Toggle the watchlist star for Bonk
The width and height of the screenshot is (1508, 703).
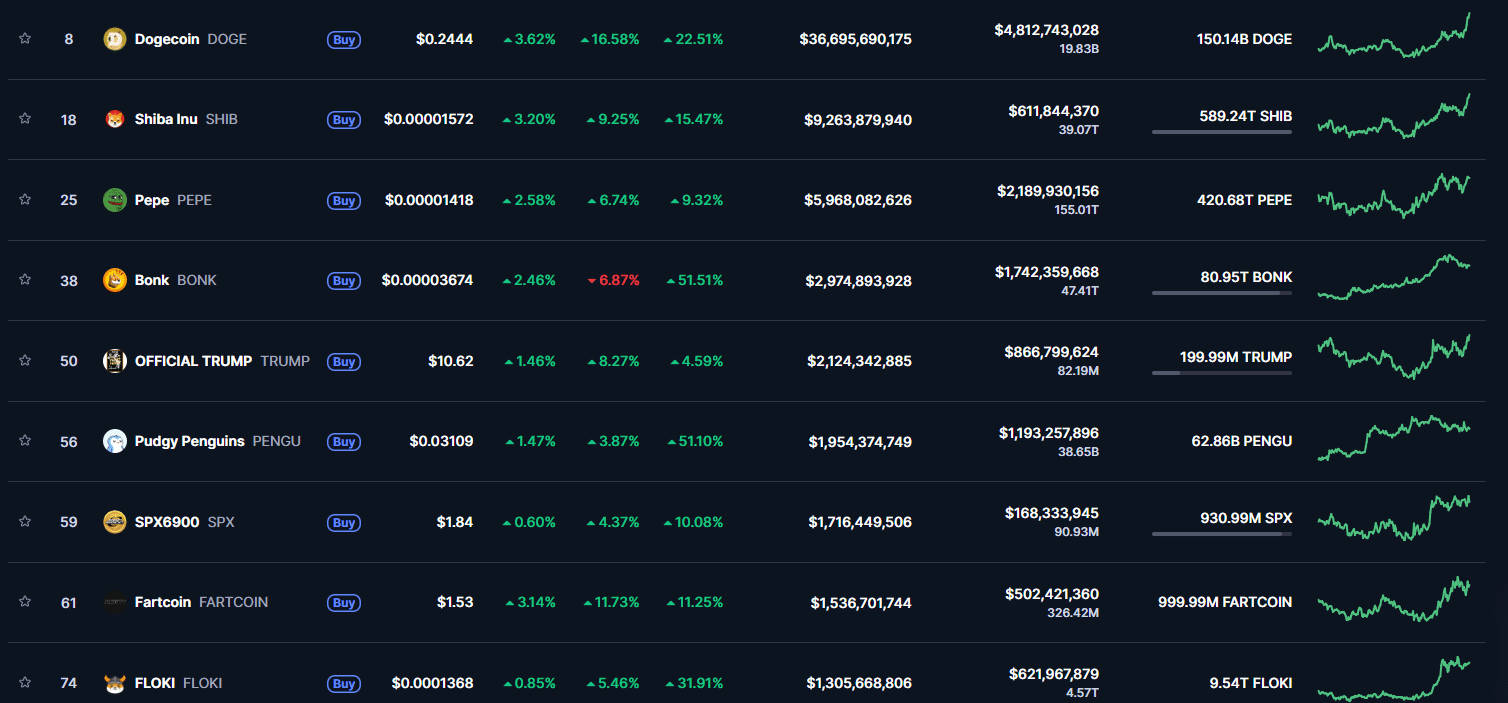25,280
